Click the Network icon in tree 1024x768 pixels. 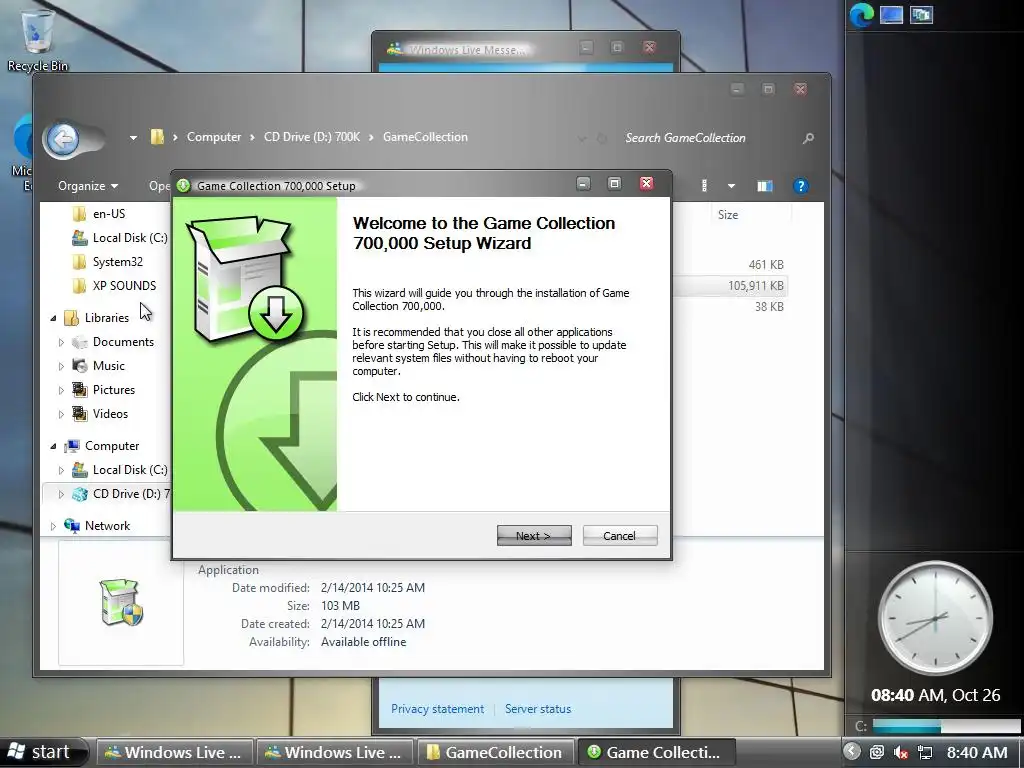pyautogui.click(x=71, y=526)
